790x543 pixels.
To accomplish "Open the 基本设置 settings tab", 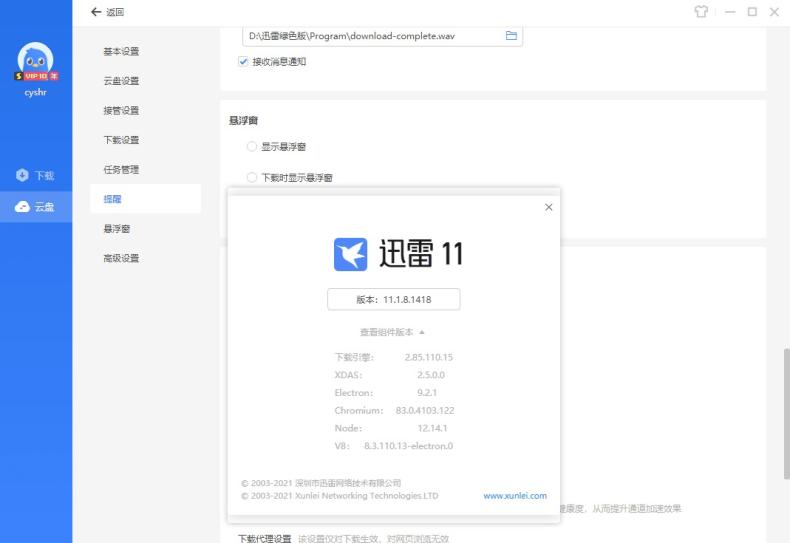I will (121, 51).
